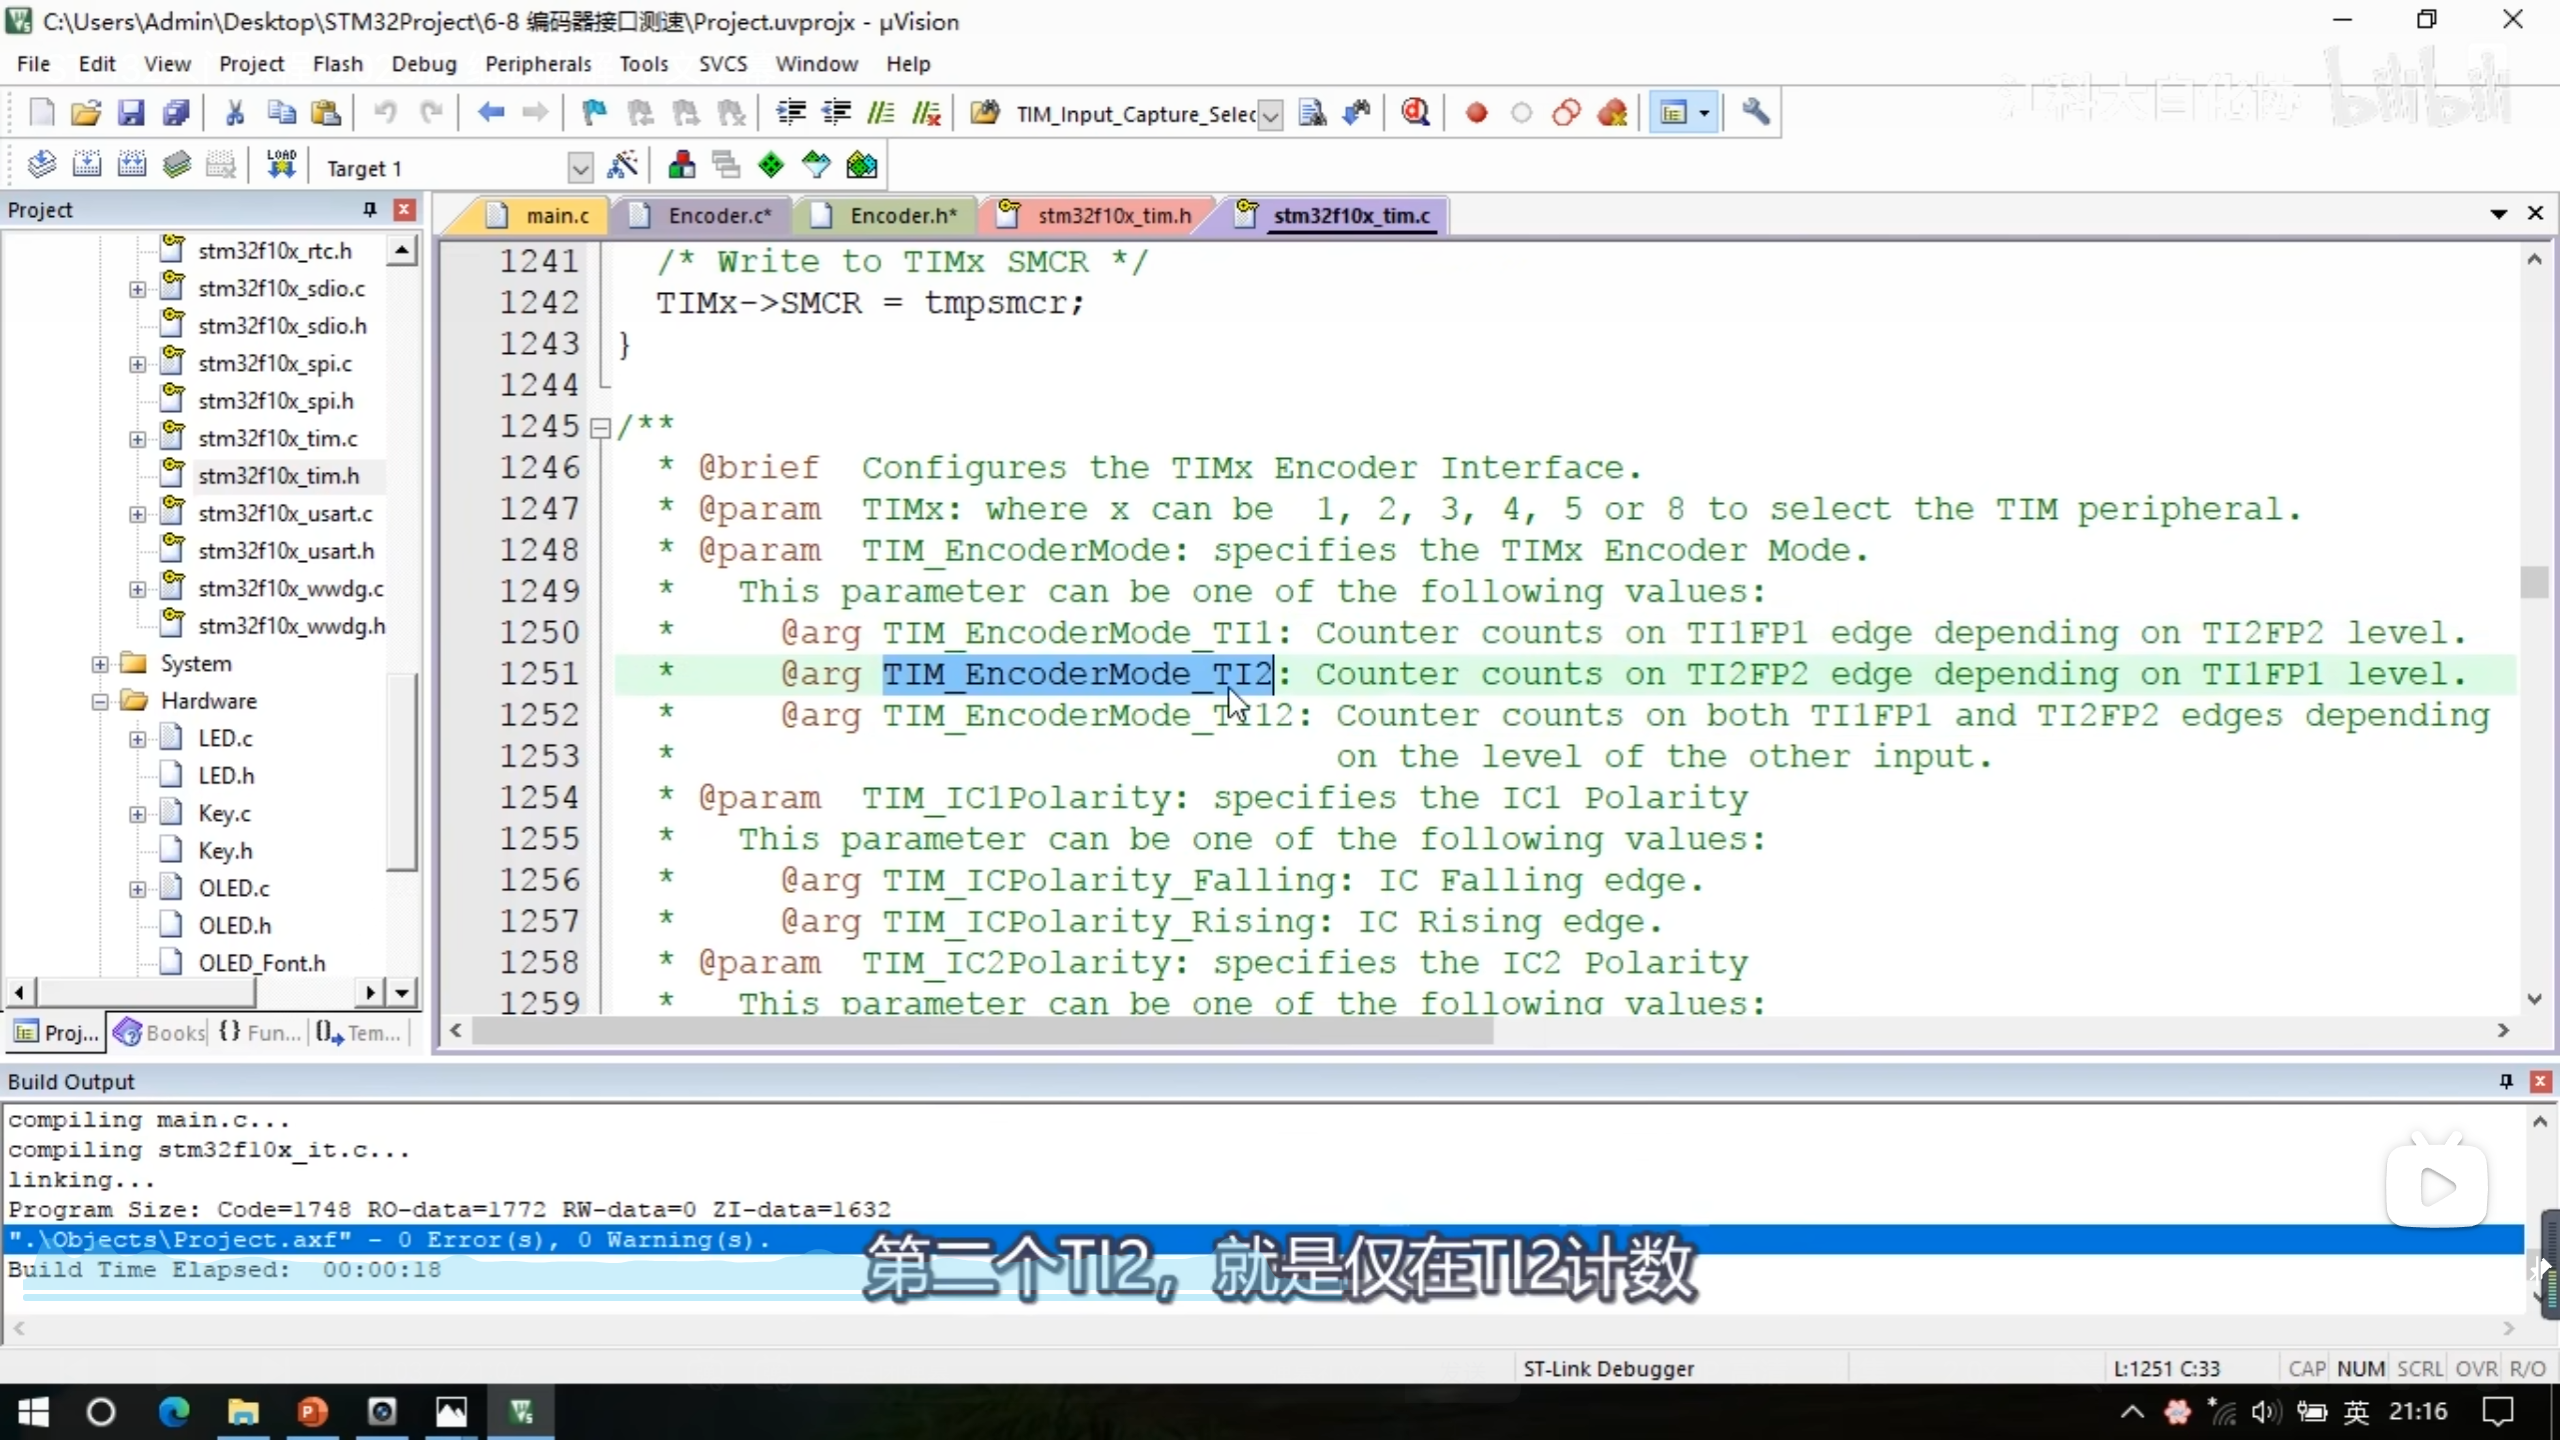This screenshot has width=2560, height=1440.
Task: Pin the Project panel
Action: click(369, 209)
